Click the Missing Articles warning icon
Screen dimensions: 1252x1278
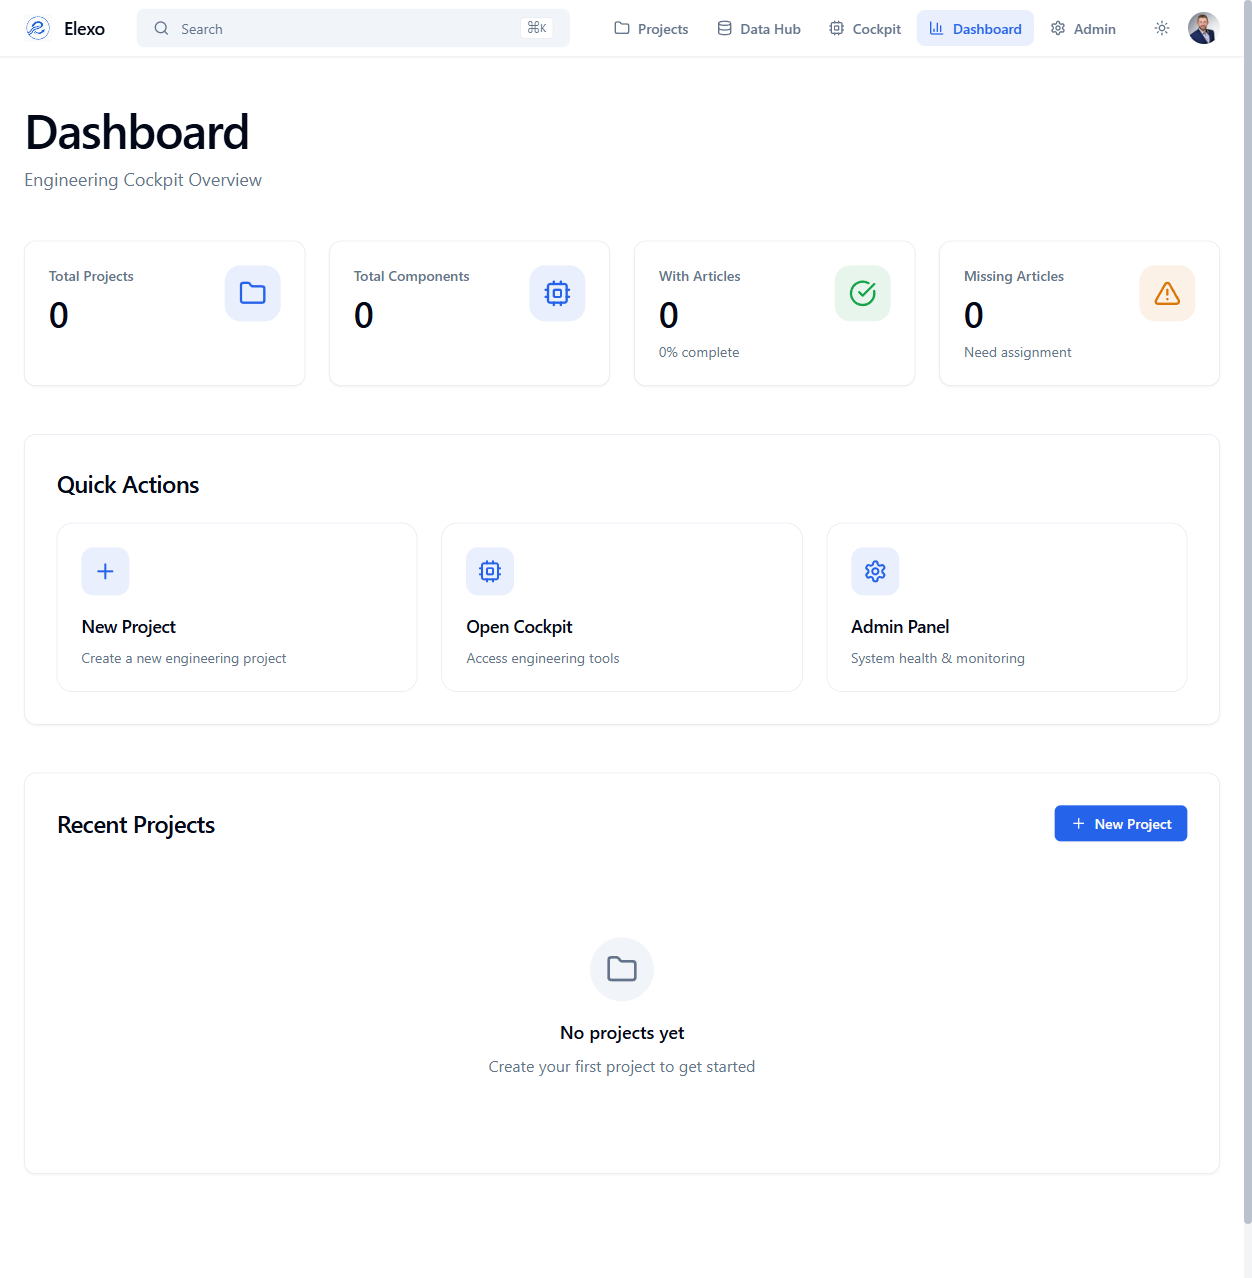coord(1167,293)
